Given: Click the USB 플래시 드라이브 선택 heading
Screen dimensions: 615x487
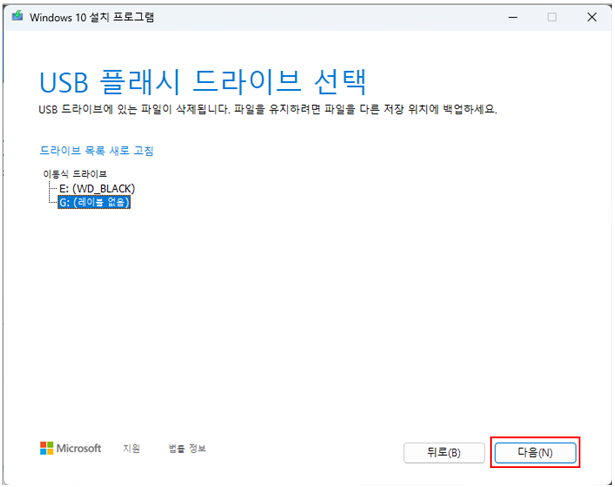Looking at the screenshot, I should [x=203, y=82].
